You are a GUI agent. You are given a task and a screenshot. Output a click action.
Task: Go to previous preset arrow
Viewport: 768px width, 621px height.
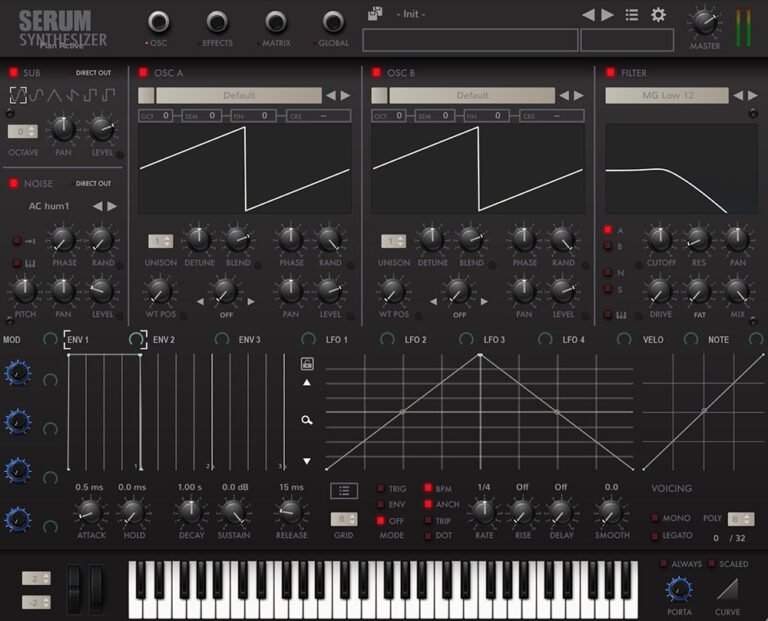tap(588, 15)
